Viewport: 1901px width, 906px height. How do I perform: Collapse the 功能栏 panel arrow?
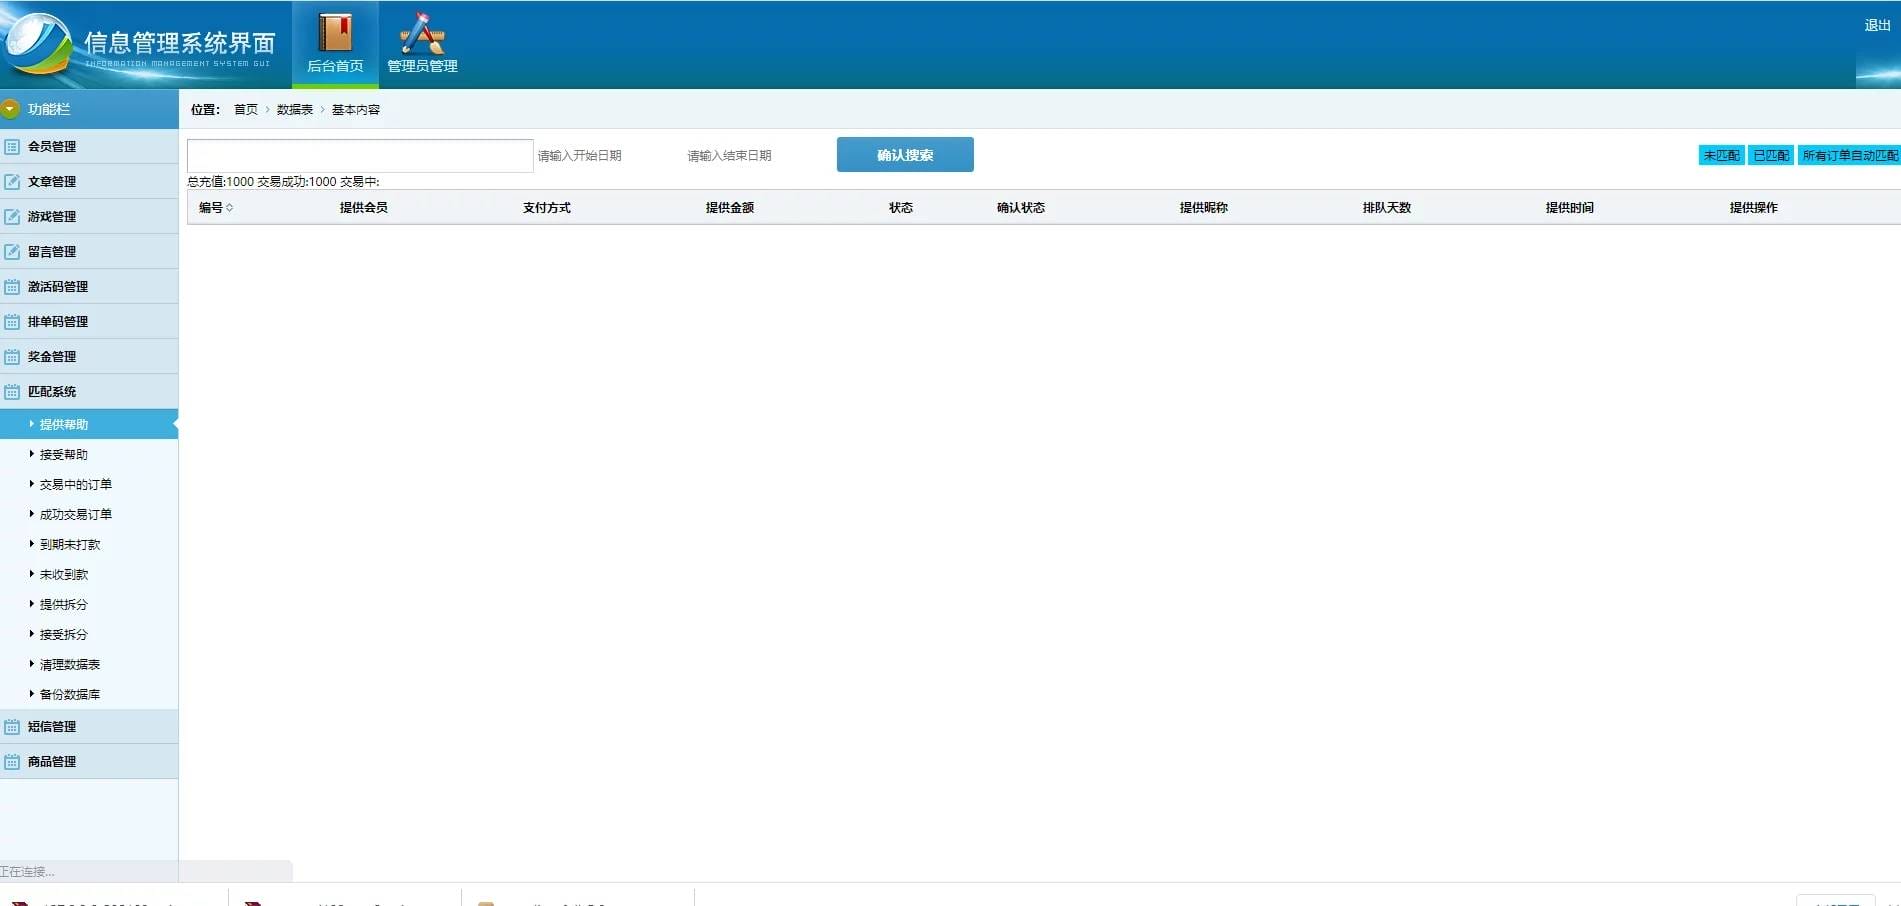tap(11, 108)
